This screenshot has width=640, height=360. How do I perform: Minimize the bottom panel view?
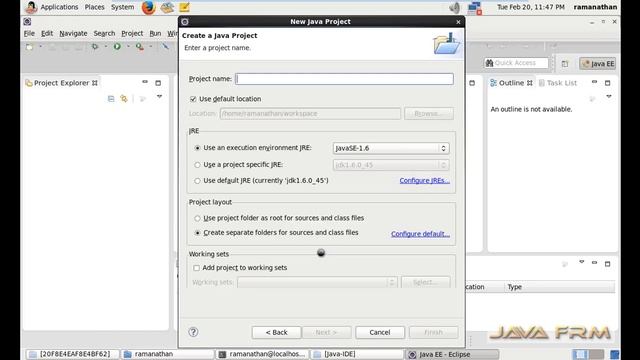tap(594, 263)
